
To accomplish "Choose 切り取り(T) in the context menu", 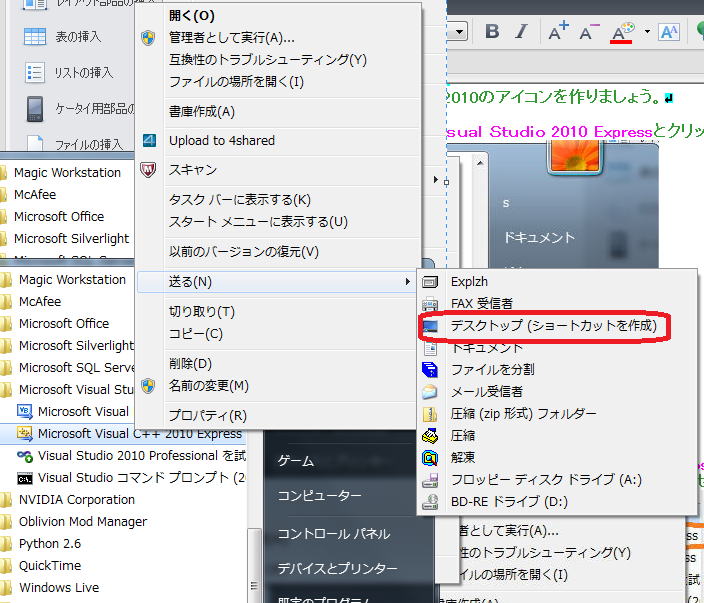I will 278,312.
